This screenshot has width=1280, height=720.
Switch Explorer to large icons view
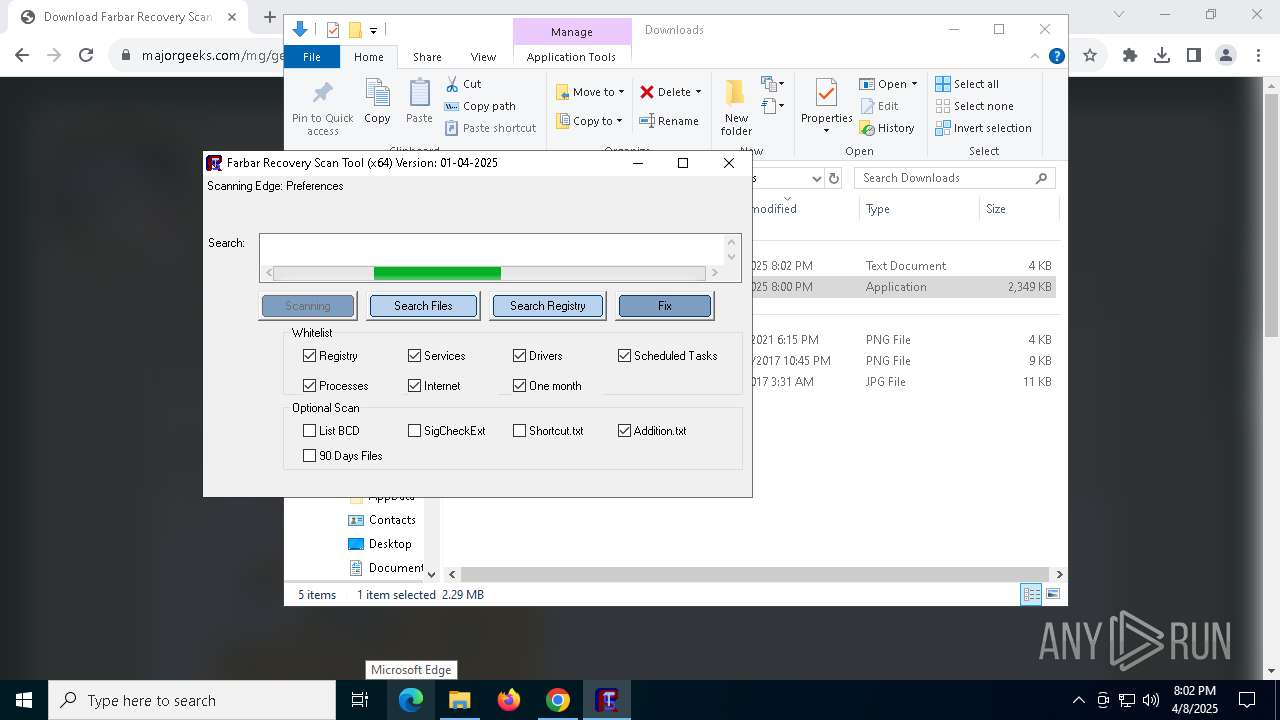[x=1053, y=594]
